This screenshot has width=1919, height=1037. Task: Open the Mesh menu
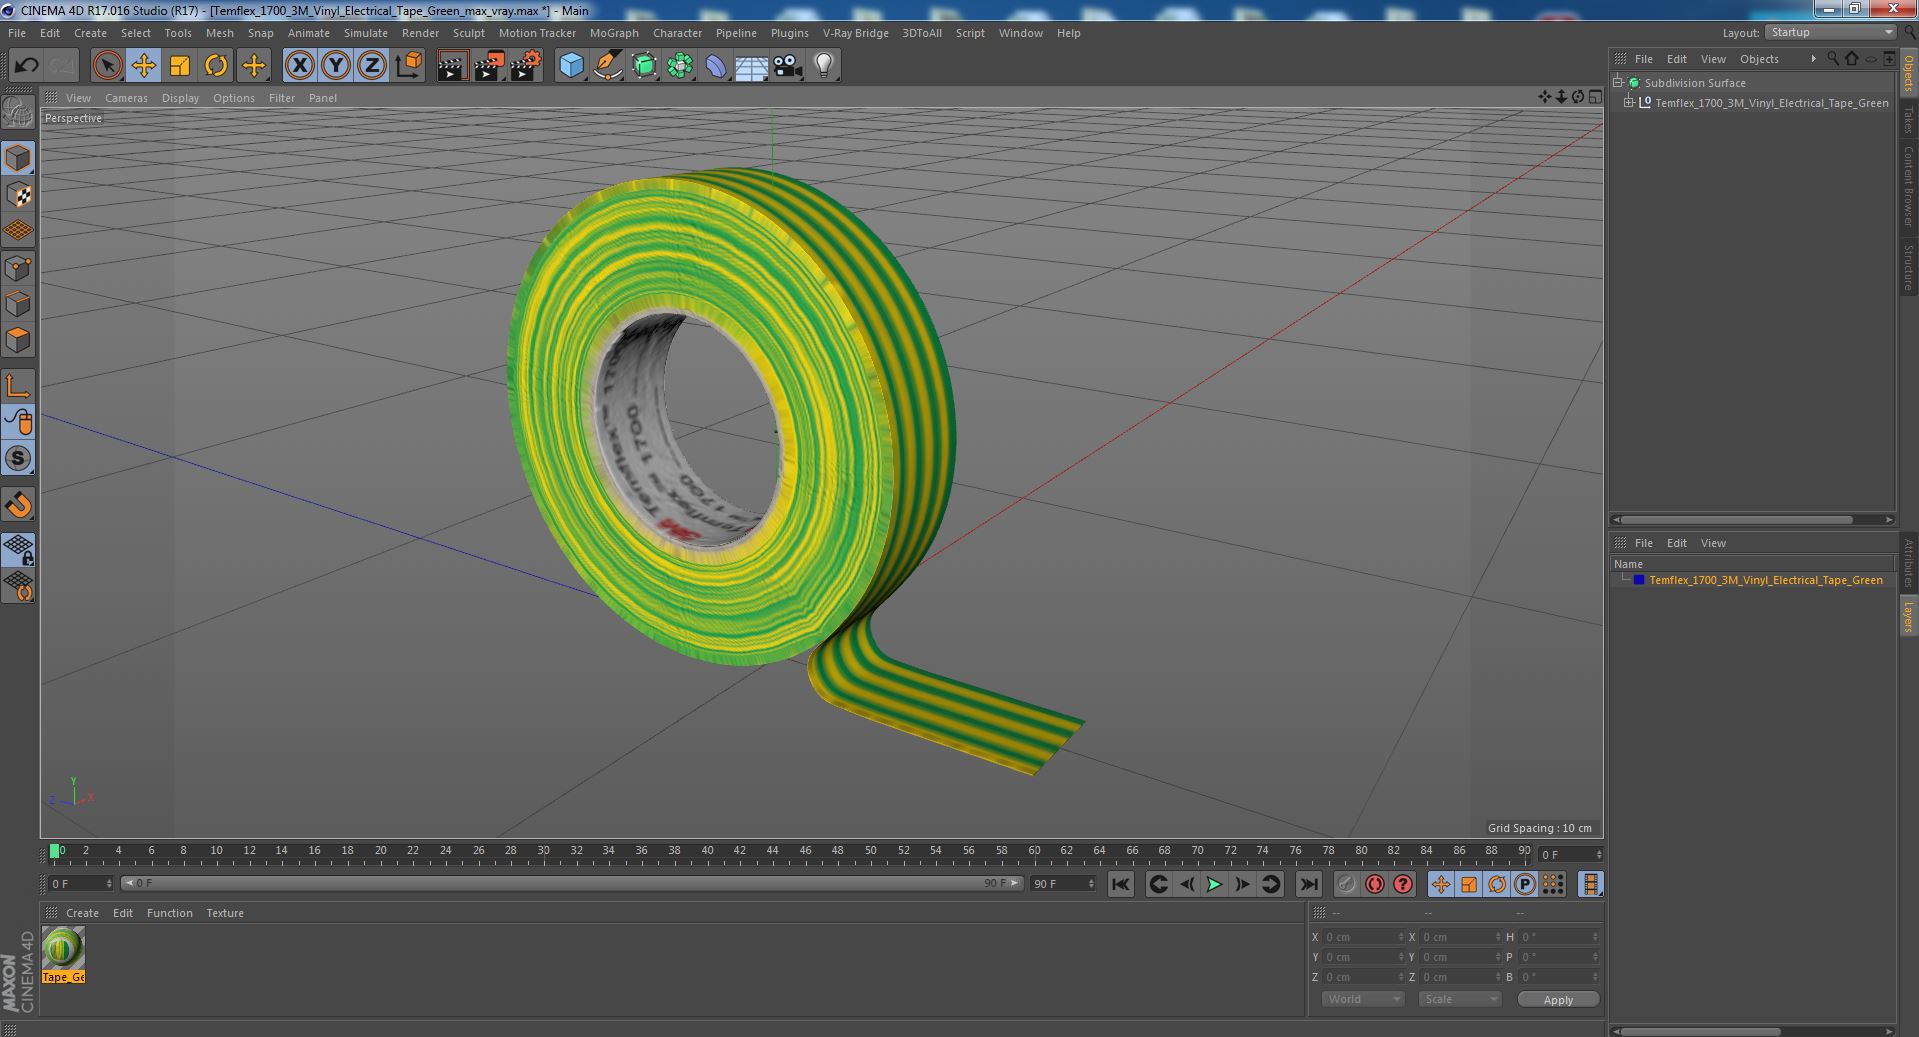pyautogui.click(x=219, y=33)
